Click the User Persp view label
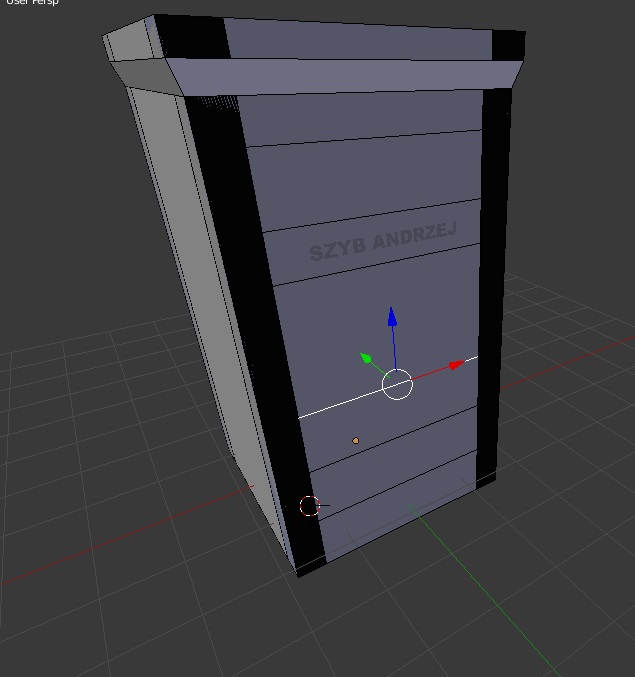The width and height of the screenshot is (635, 677). tap(30, 3)
